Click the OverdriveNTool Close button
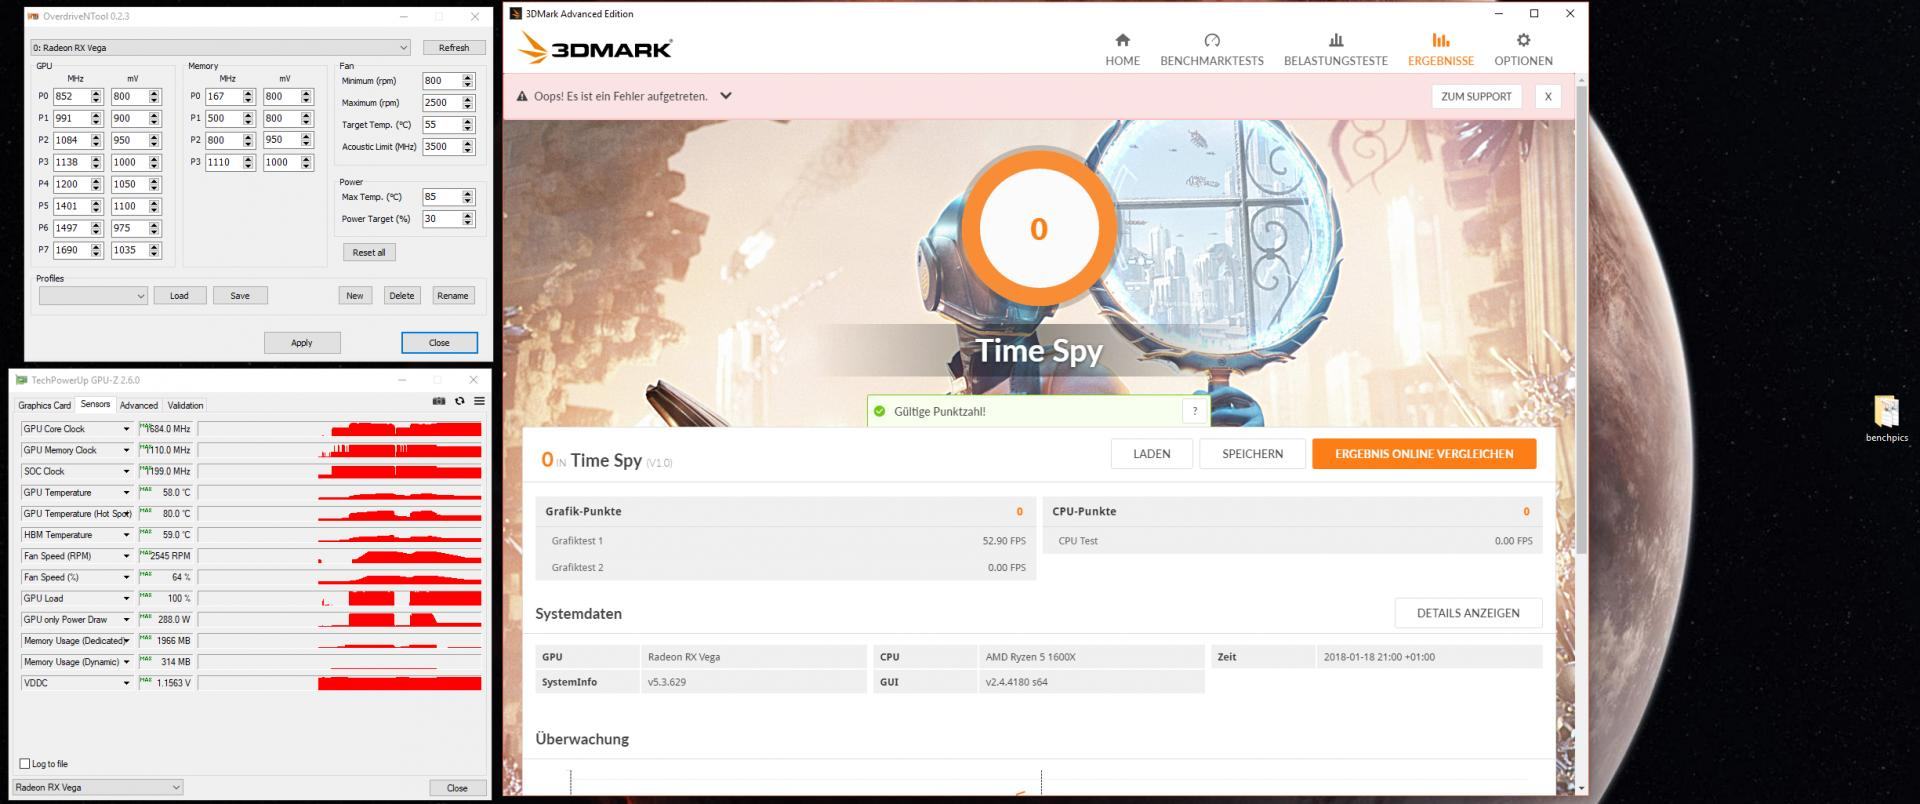Viewport: 1920px width, 804px height. click(439, 342)
